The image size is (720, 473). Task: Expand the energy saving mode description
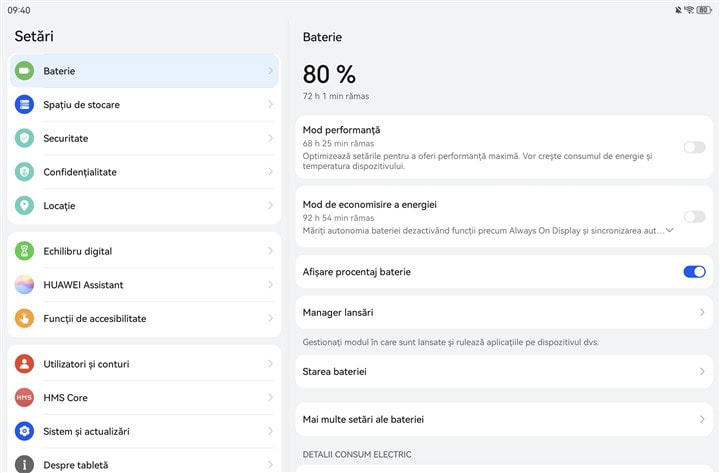pyautogui.click(x=669, y=230)
